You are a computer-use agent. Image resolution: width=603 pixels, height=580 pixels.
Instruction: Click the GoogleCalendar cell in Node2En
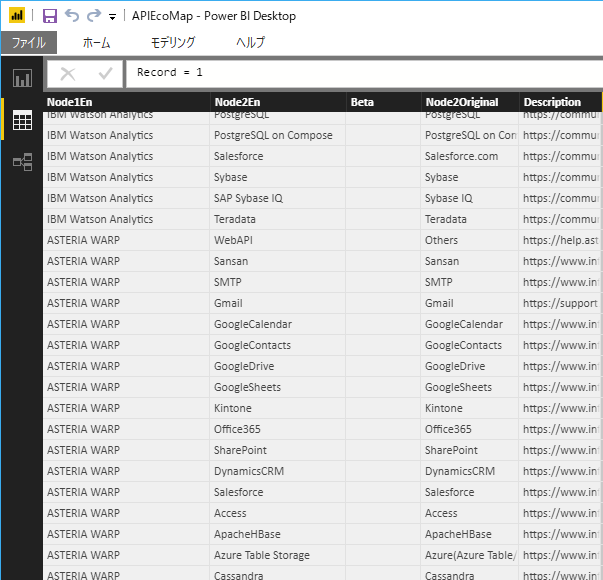278,324
